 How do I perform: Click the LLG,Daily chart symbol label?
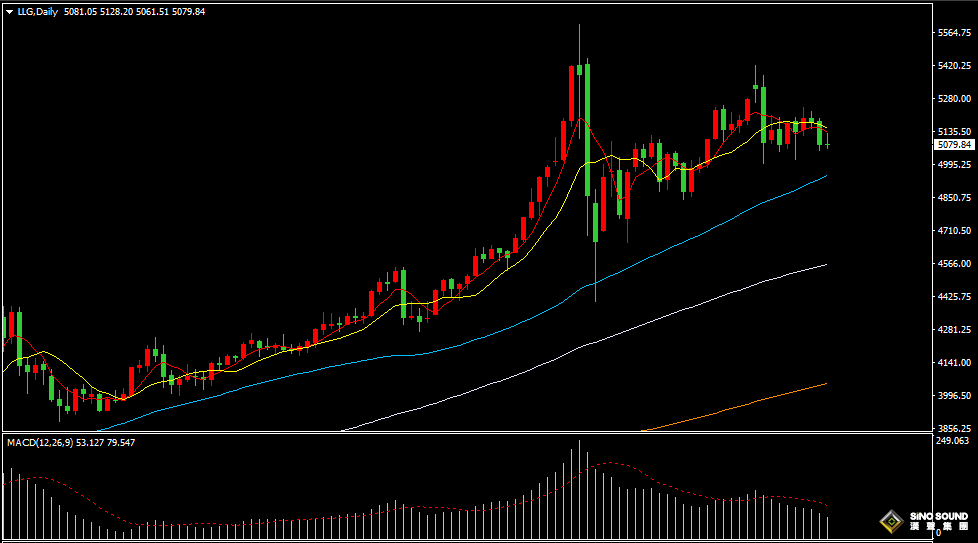(37, 11)
